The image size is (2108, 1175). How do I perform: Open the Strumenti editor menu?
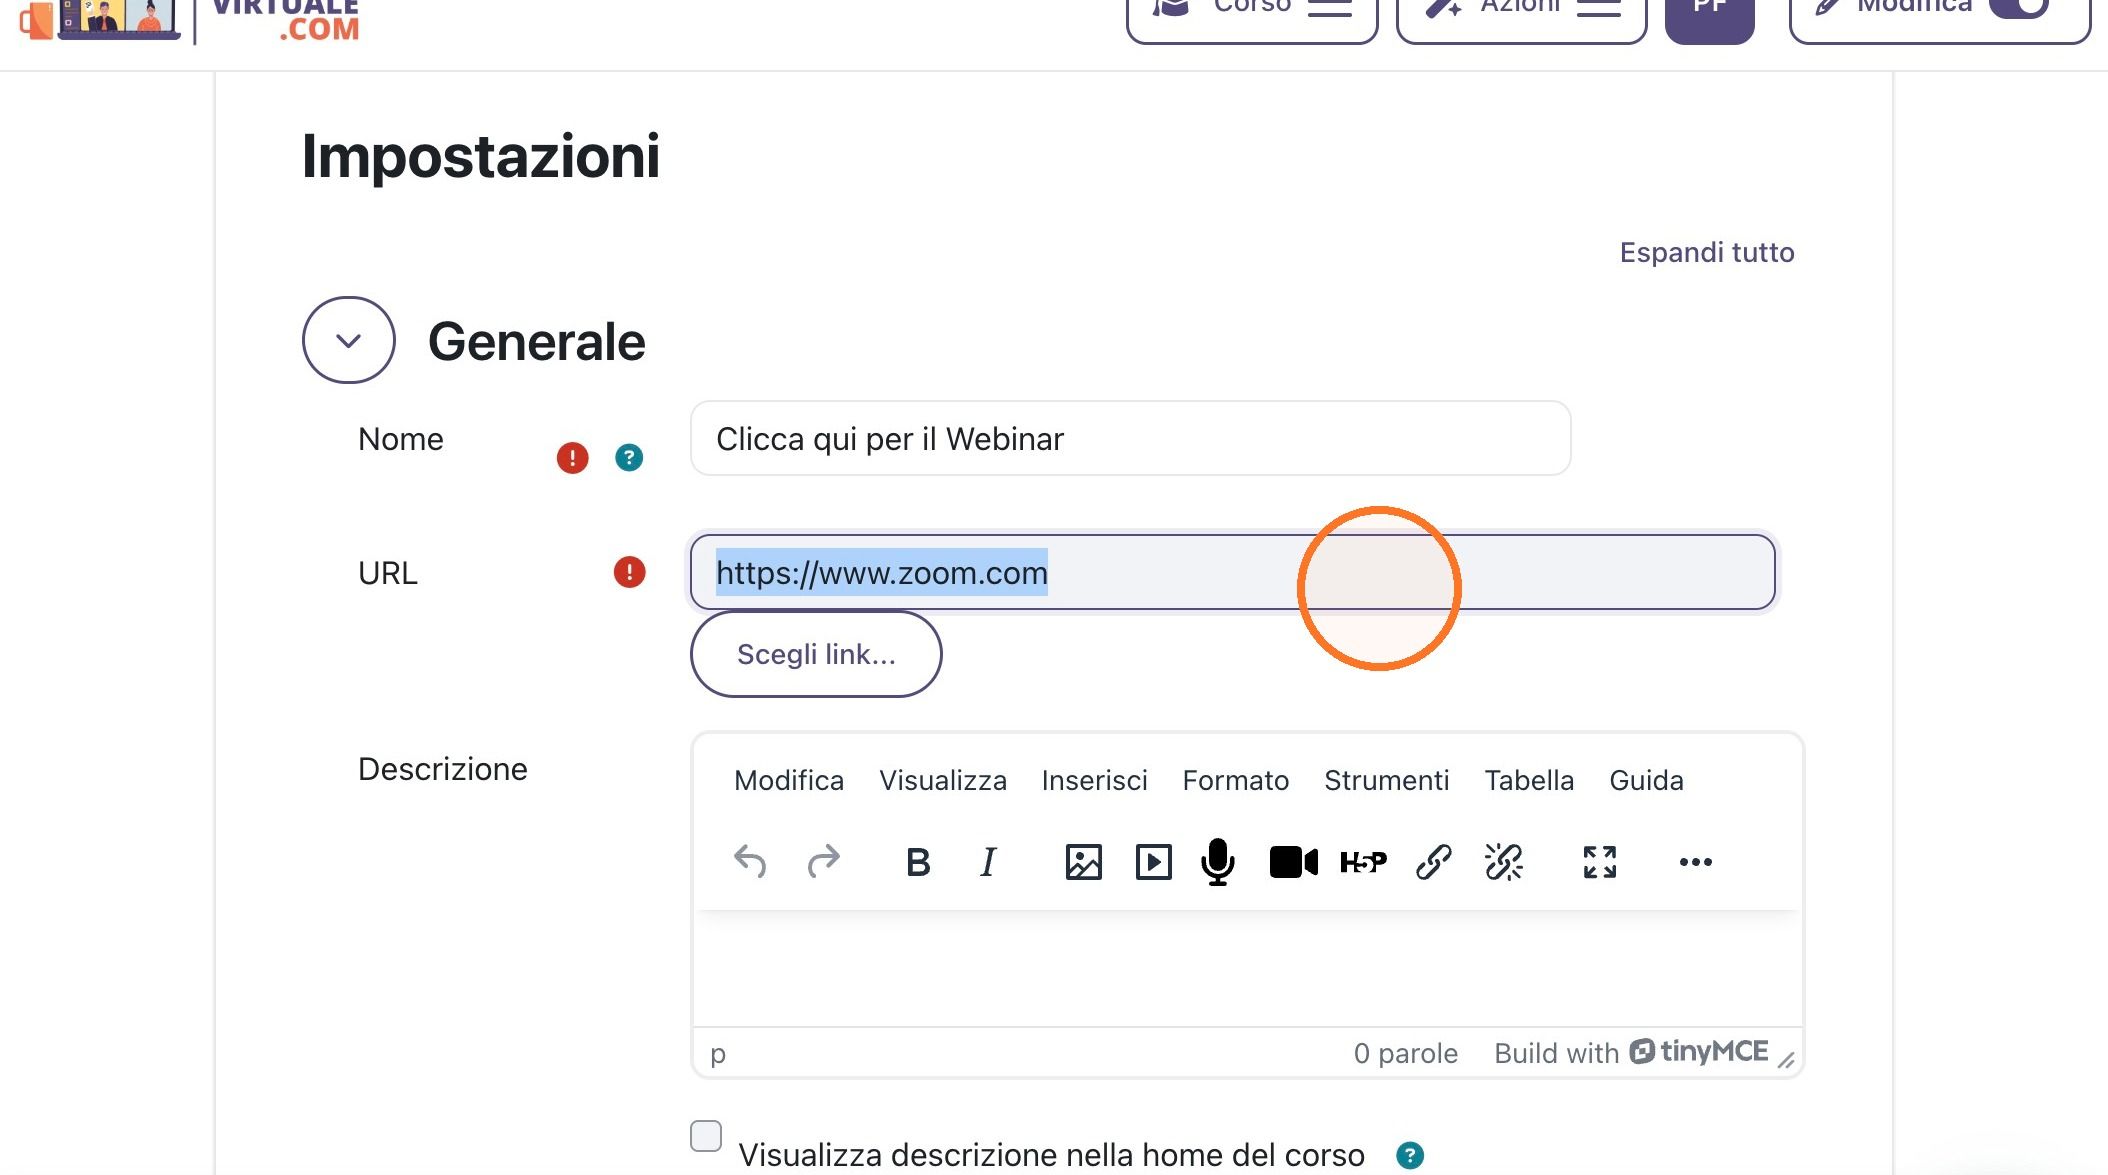1387,780
